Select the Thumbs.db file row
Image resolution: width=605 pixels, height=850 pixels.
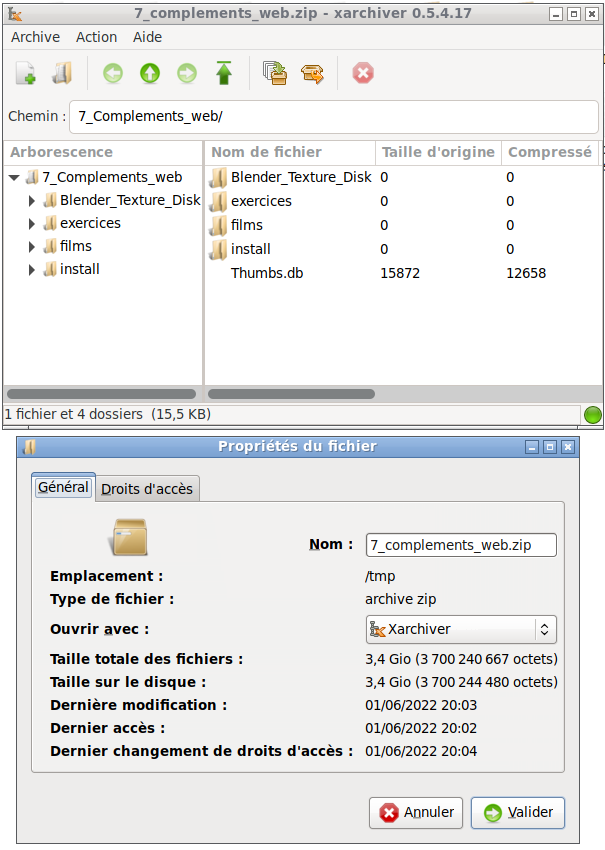[x=403, y=273]
